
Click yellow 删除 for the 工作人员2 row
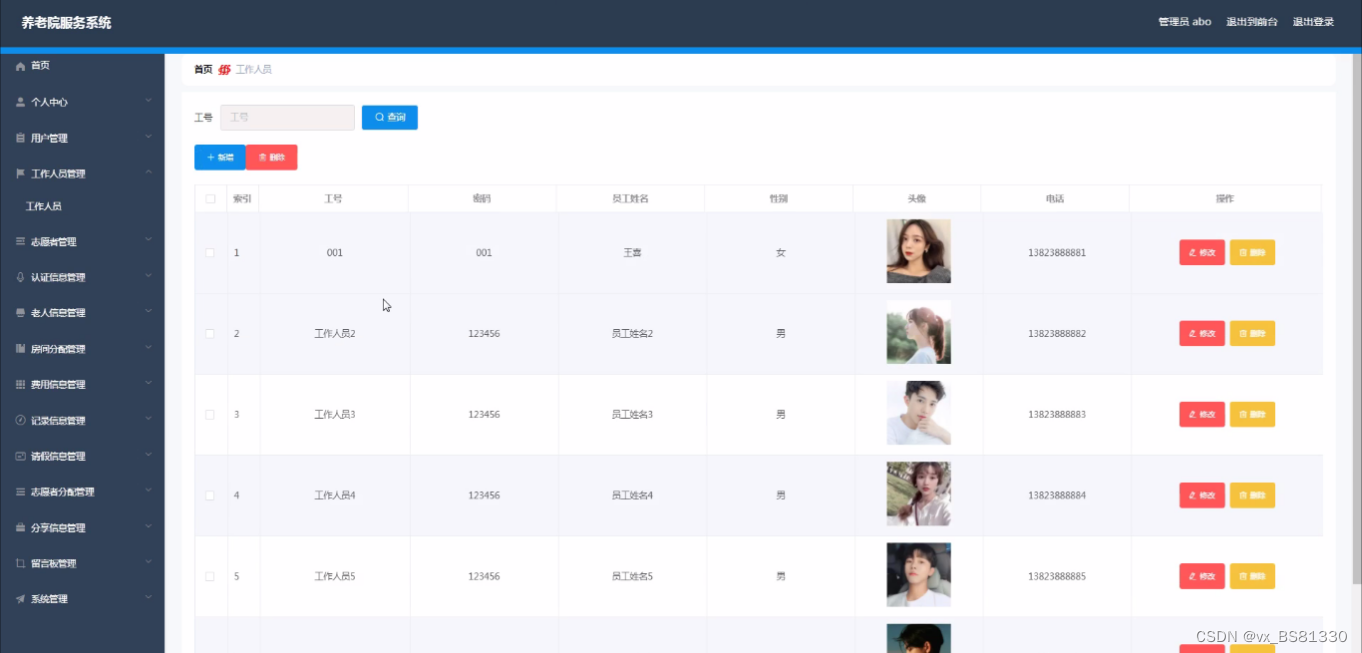click(x=1252, y=334)
